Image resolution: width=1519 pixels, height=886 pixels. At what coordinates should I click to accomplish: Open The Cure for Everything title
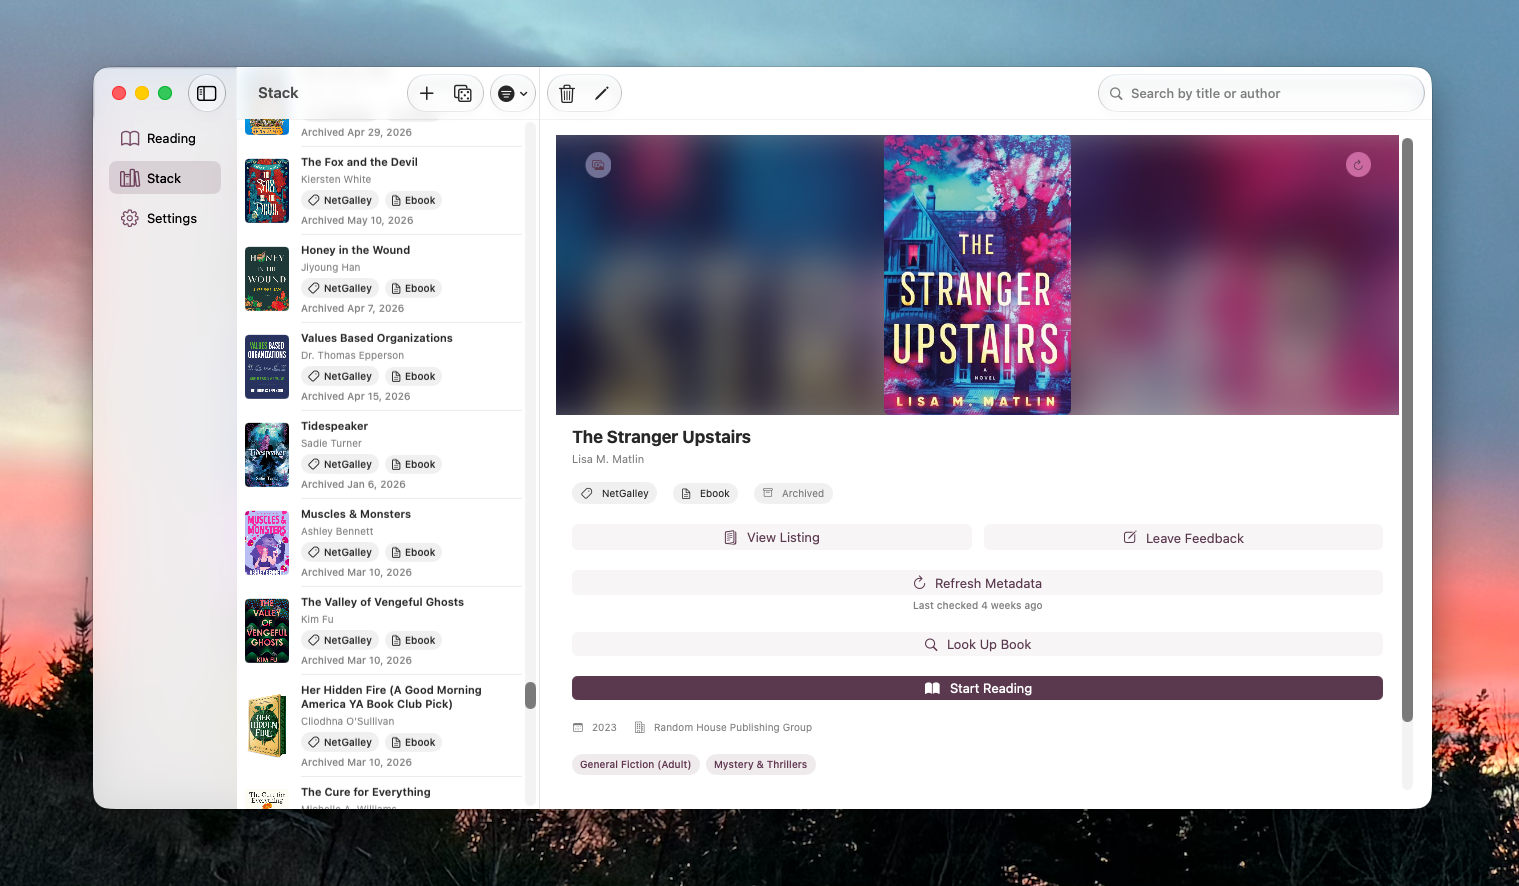(x=366, y=792)
